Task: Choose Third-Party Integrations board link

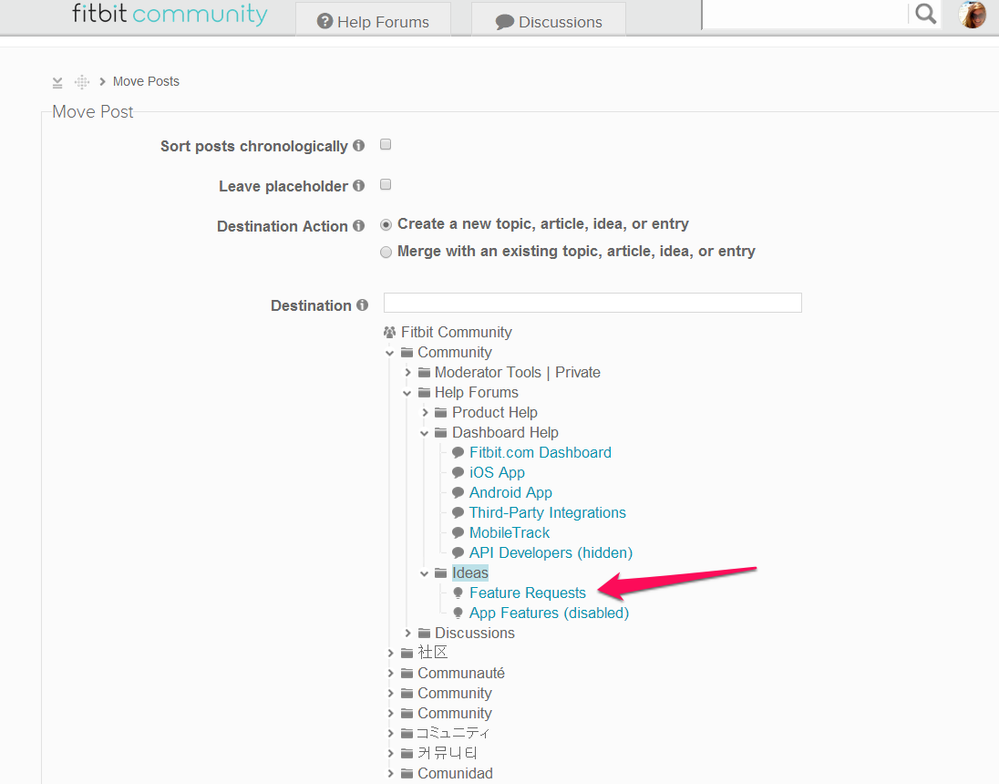Action: [x=547, y=513]
